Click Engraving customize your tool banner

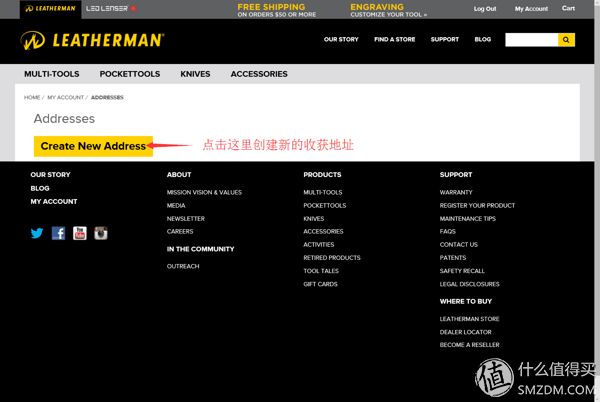point(388,10)
